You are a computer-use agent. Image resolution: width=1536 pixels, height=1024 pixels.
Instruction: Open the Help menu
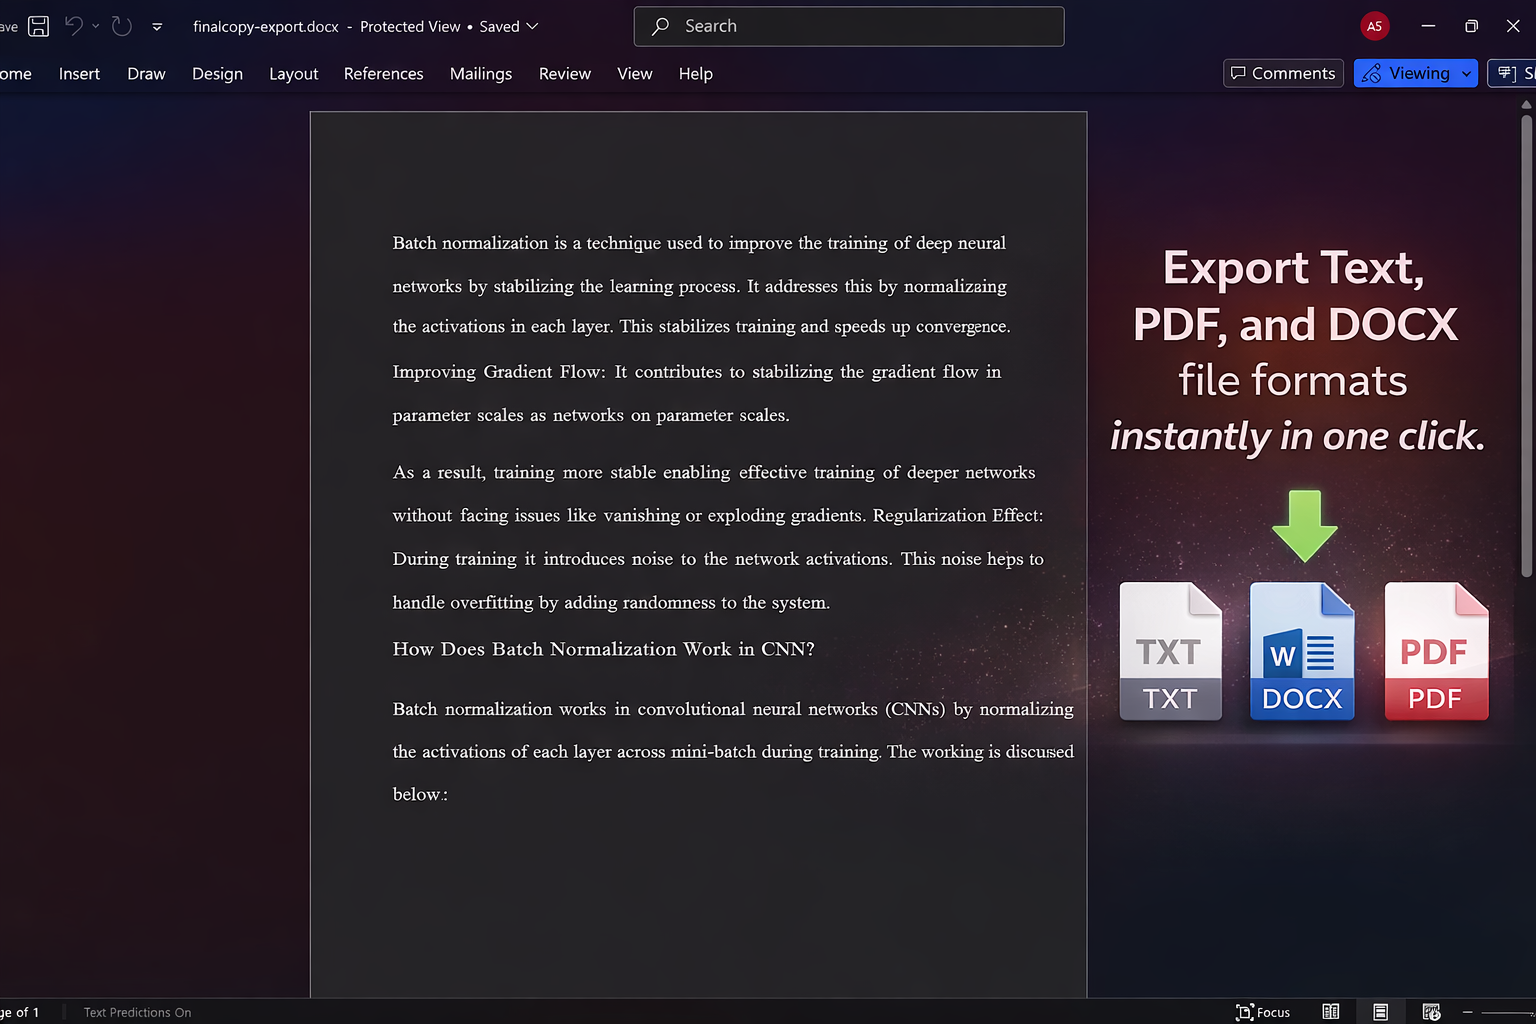[x=695, y=73]
